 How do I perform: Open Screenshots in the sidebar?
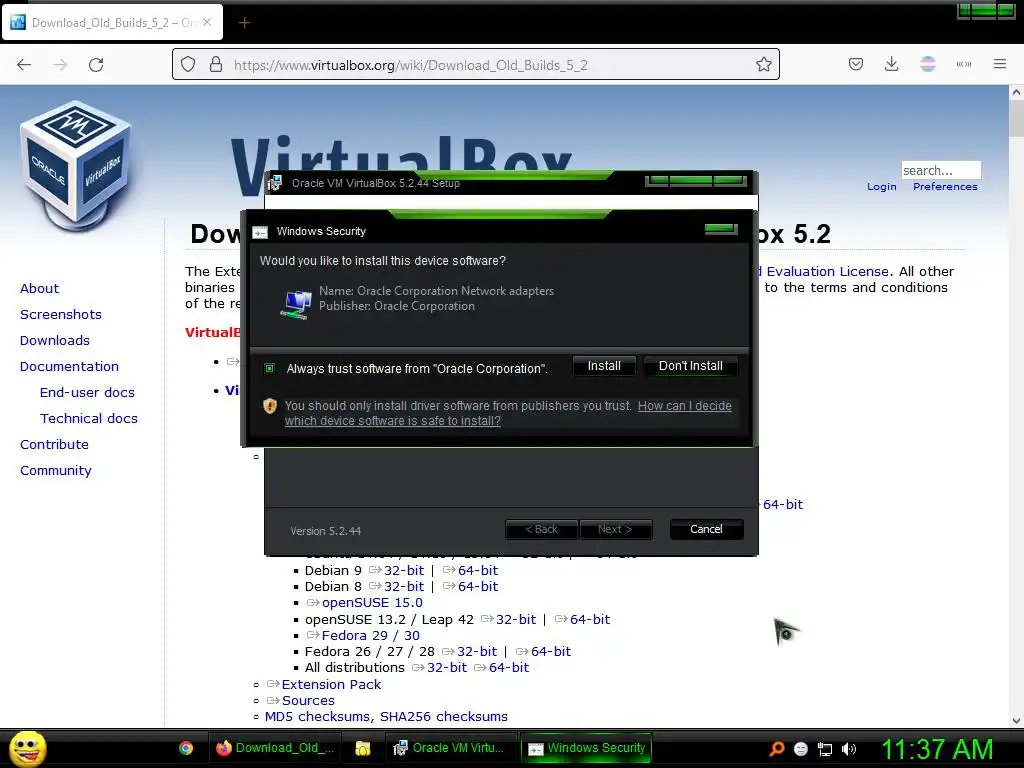tap(61, 315)
